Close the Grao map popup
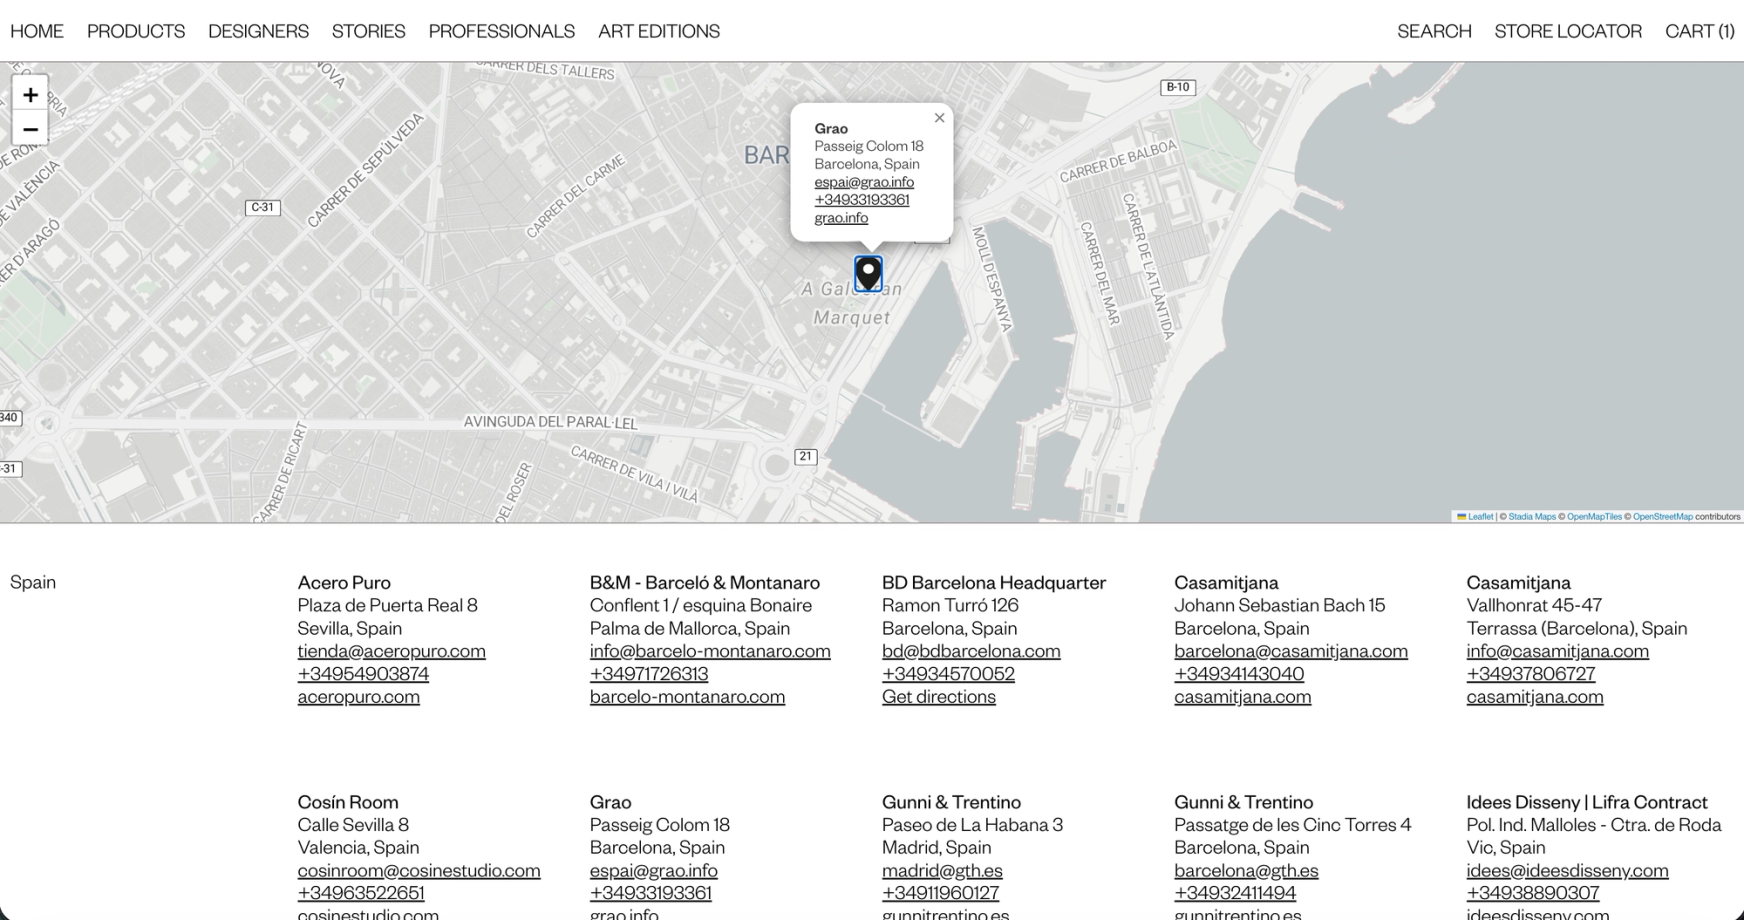The height and width of the screenshot is (920, 1744). pos(939,118)
